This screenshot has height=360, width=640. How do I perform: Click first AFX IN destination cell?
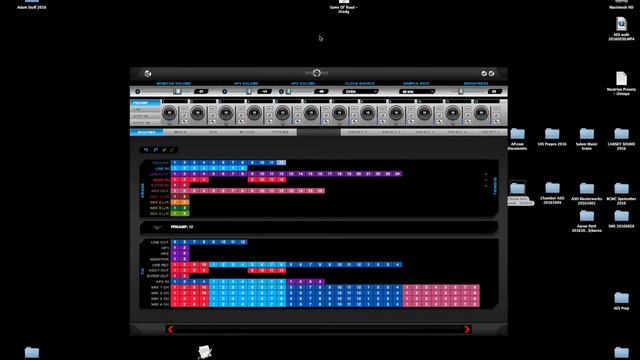[x=175, y=282]
